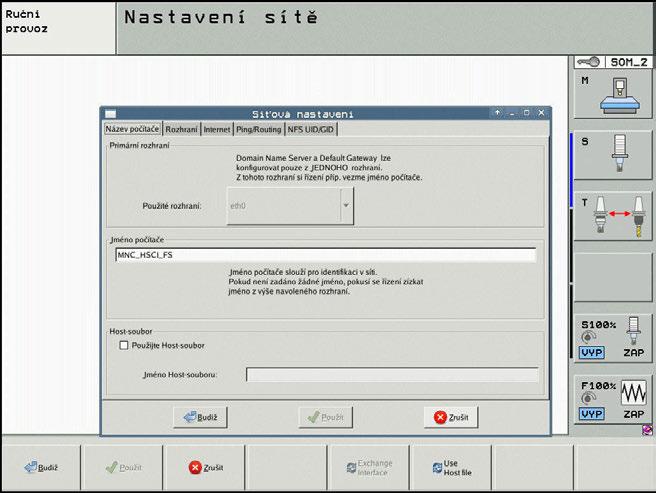The height and width of the screenshot is (493, 656).
Task: Click the small purple icon at bottom right
Action: pyautogui.click(x=647, y=430)
